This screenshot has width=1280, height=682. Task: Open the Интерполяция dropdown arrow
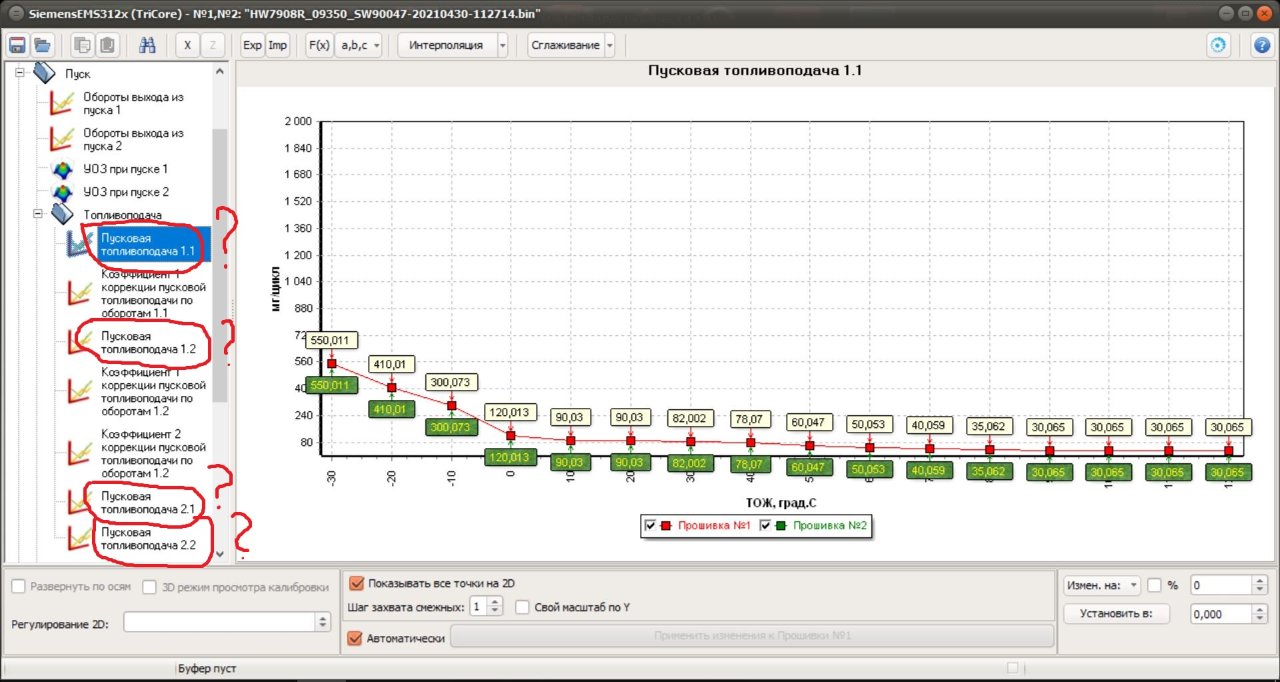pos(503,45)
